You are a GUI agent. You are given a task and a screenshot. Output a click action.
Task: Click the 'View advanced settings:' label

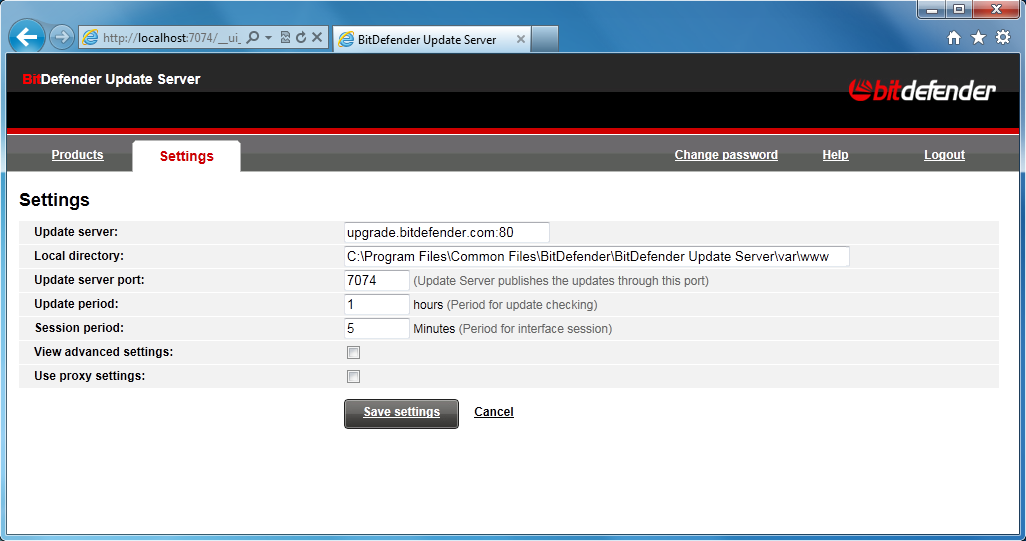(x=103, y=352)
